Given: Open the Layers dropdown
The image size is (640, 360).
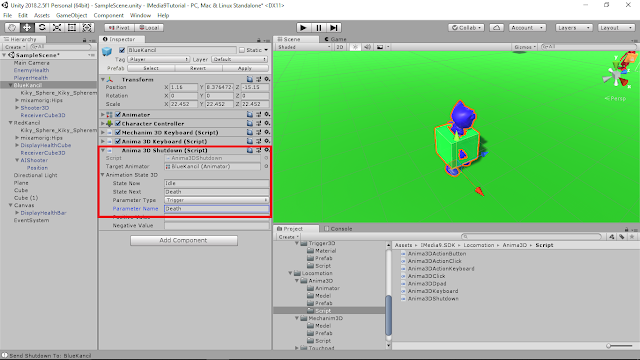Looking at the screenshot, I should [573, 27].
